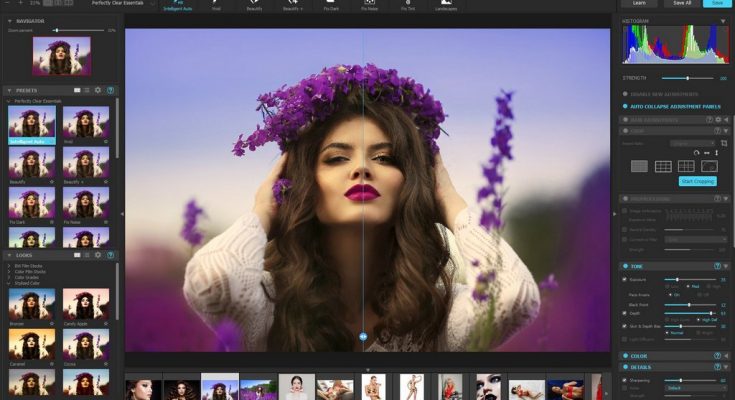Click the crop tool icon in Crop panel

(x=724, y=143)
